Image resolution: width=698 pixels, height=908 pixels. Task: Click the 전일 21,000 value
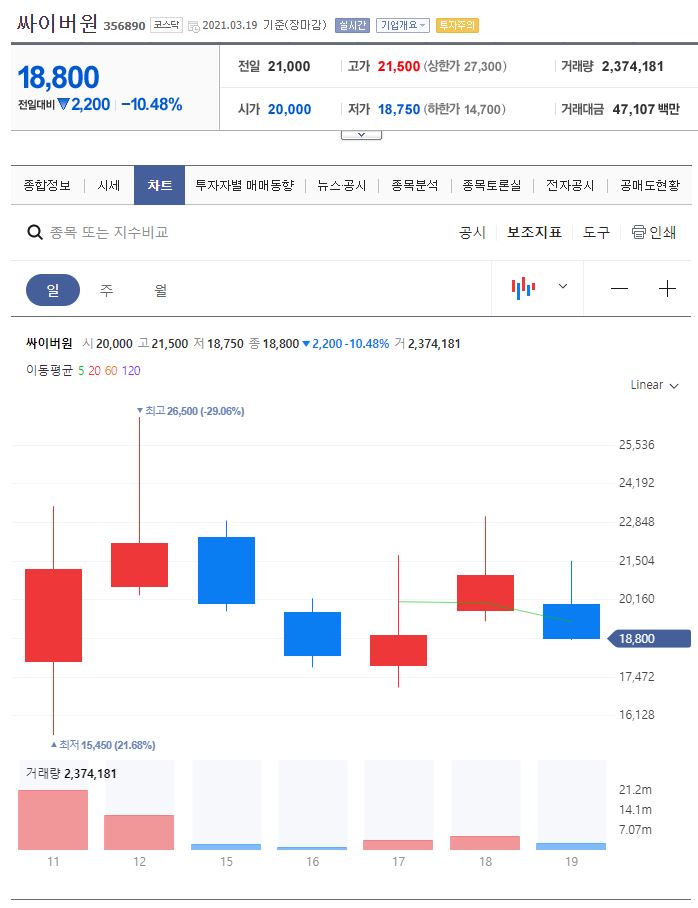289,66
